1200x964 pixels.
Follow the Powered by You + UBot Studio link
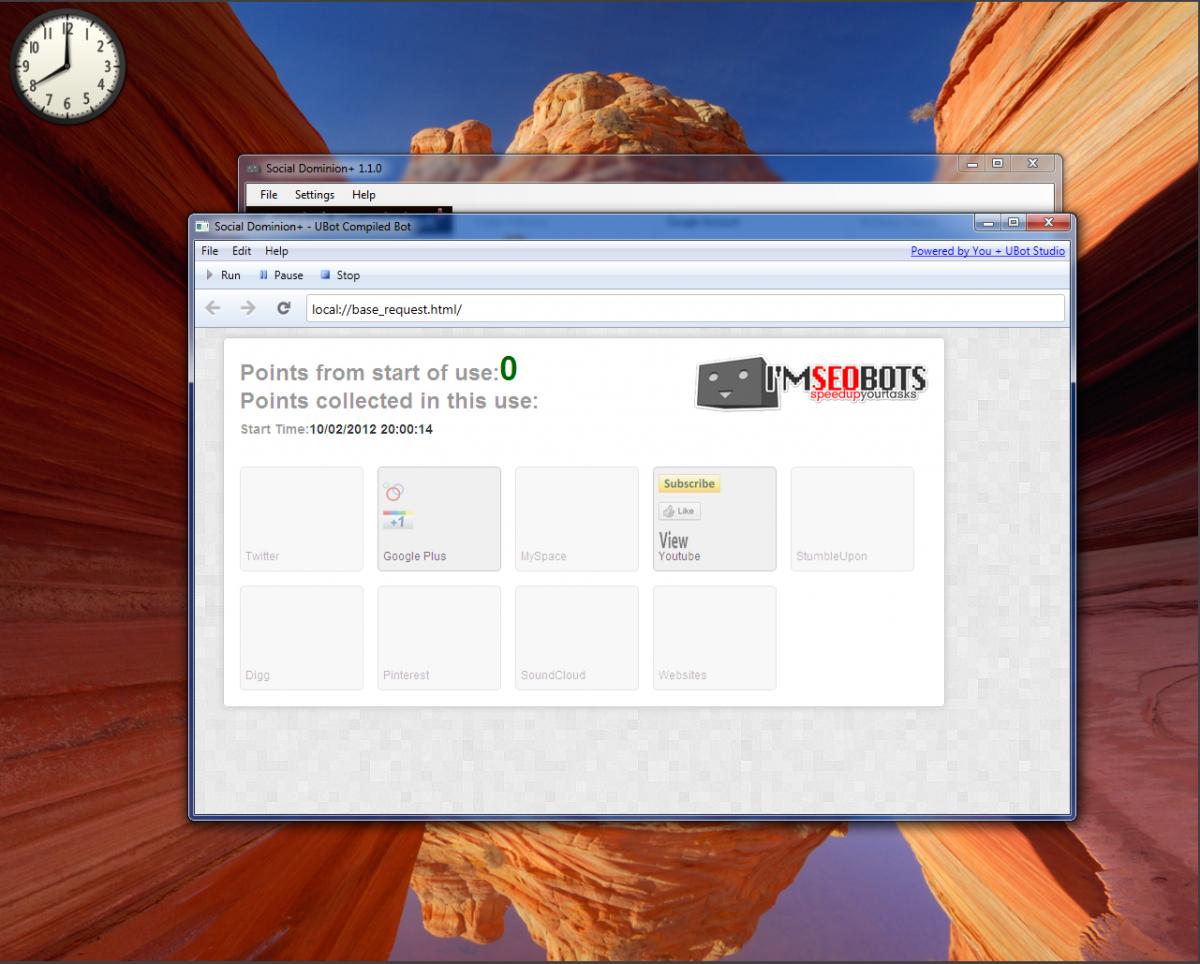point(988,251)
